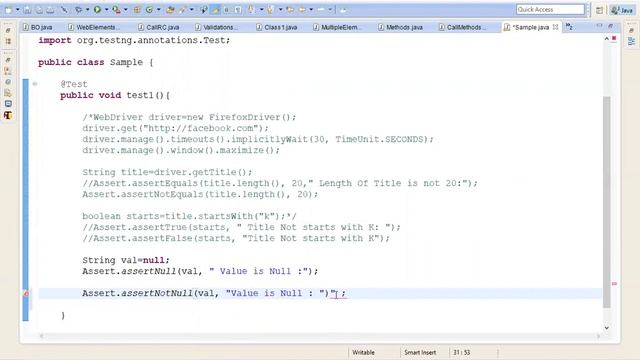Image resolution: width=640 pixels, height=360 pixels.
Task: Collapse the test1 method fold marker
Action: coord(35,84)
